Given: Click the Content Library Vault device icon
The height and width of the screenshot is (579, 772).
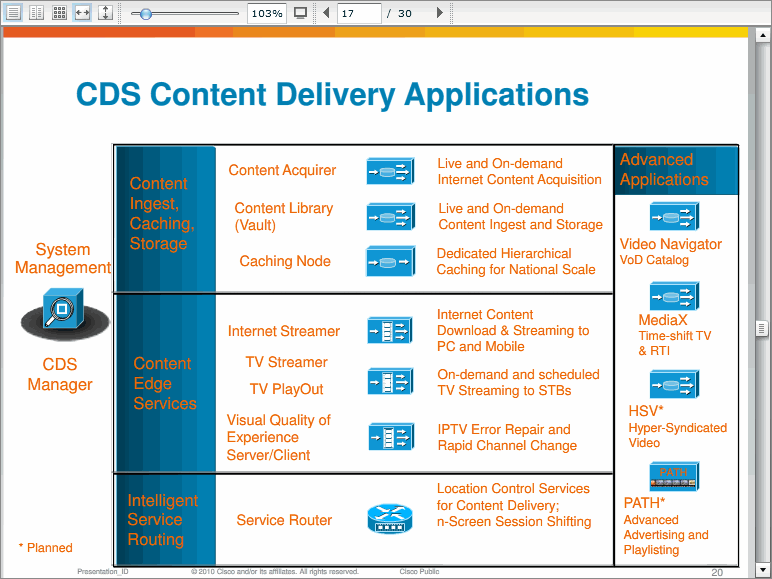Looking at the screenshot, I should [391, 216].
